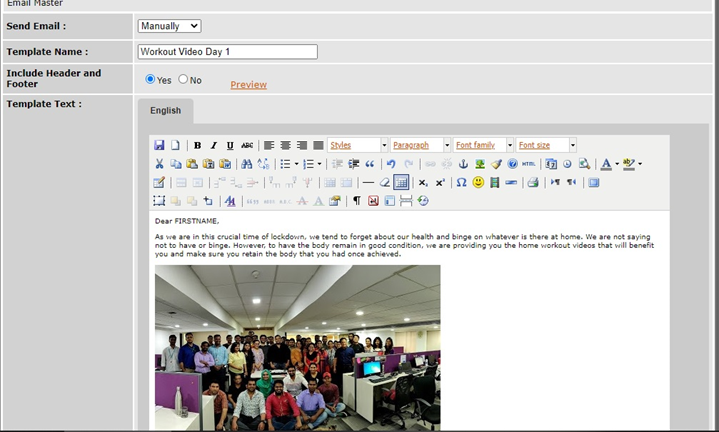Insert horizontal rule line

(368, 183)
